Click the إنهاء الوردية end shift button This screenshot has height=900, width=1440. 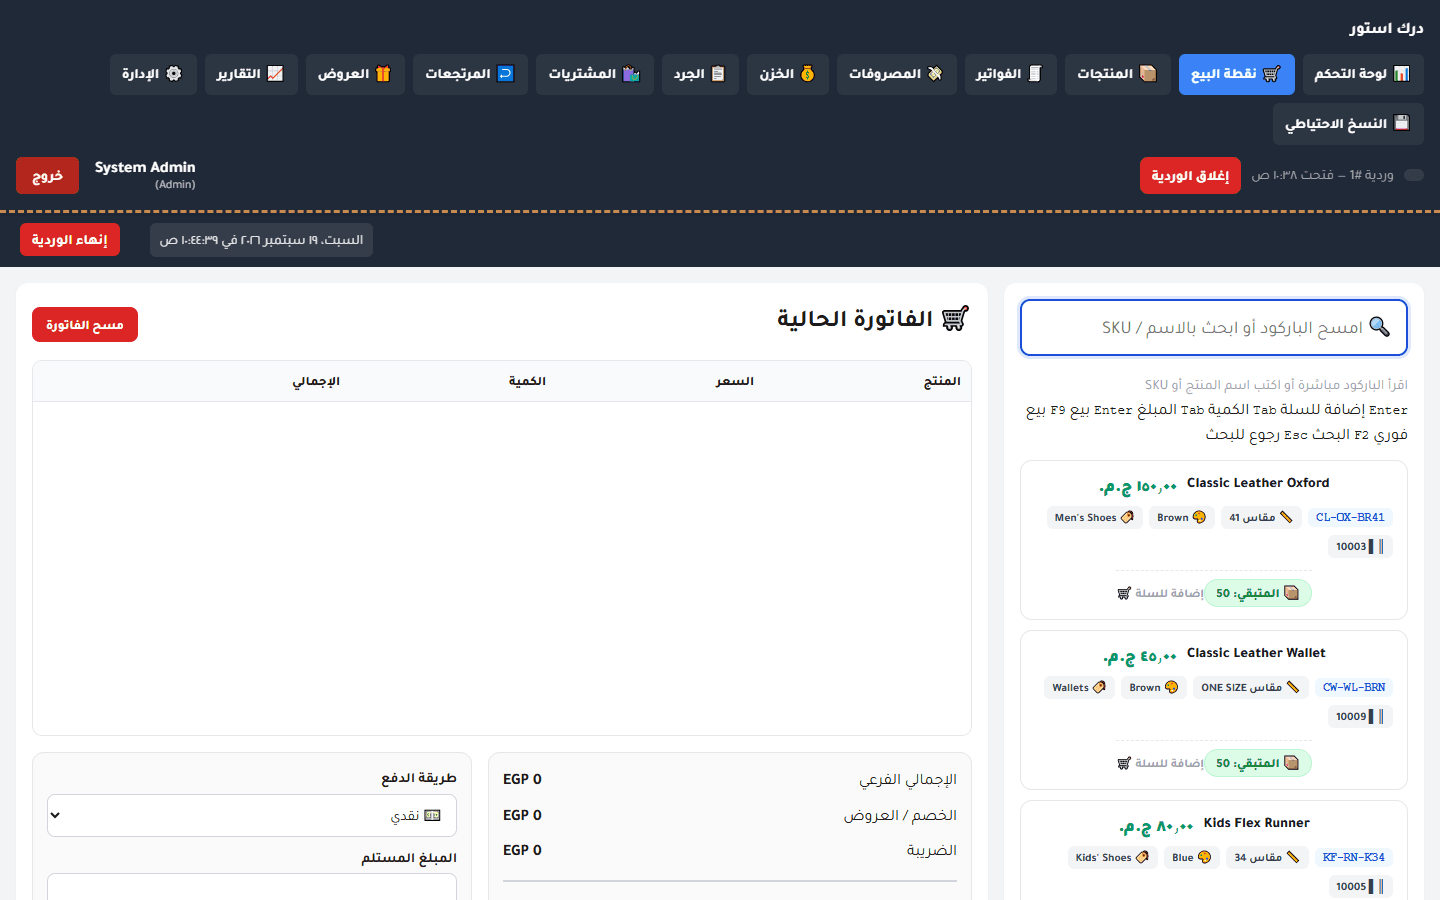70,240
